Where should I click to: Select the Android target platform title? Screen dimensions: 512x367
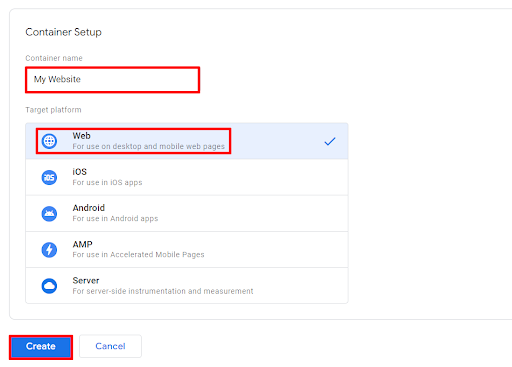tap(89, 208)
